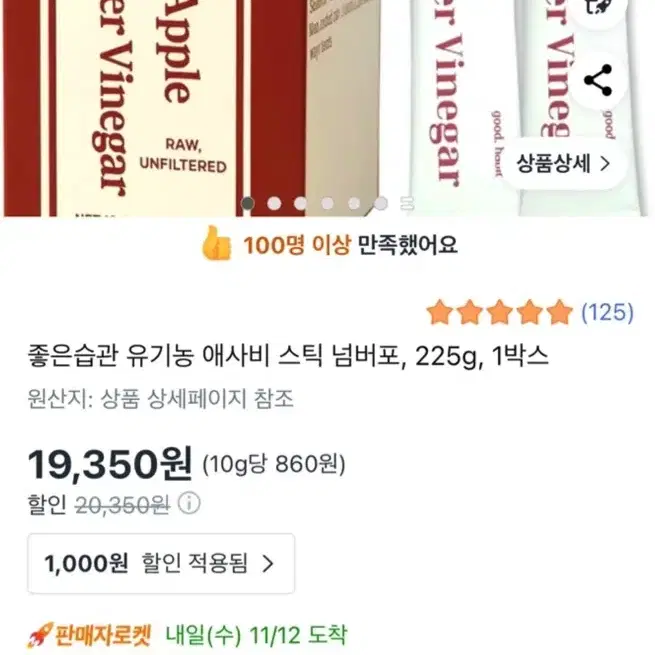
Task: Tap the share icon on product image
Action: (x=598, y=80)
